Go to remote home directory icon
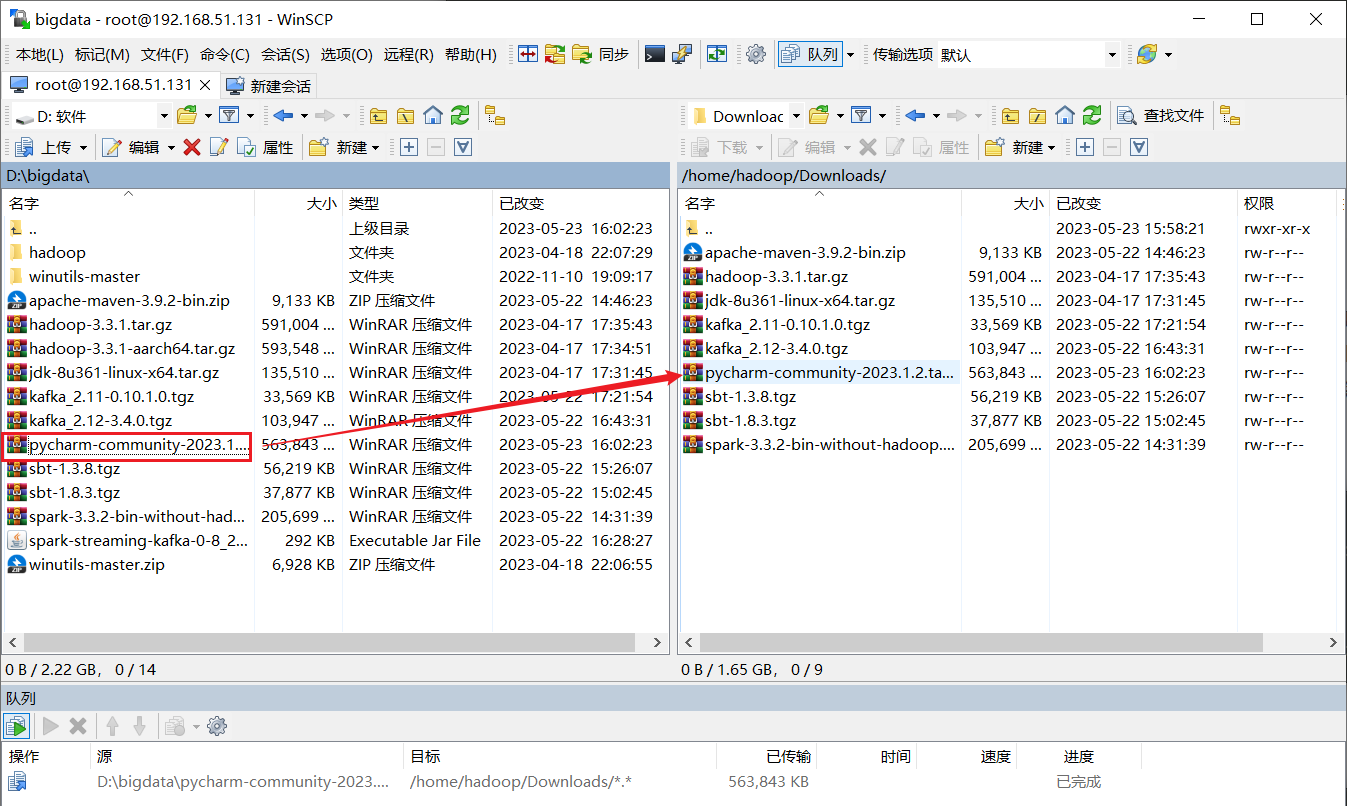The image size is (1347, 806). (x=1065, y=116)
